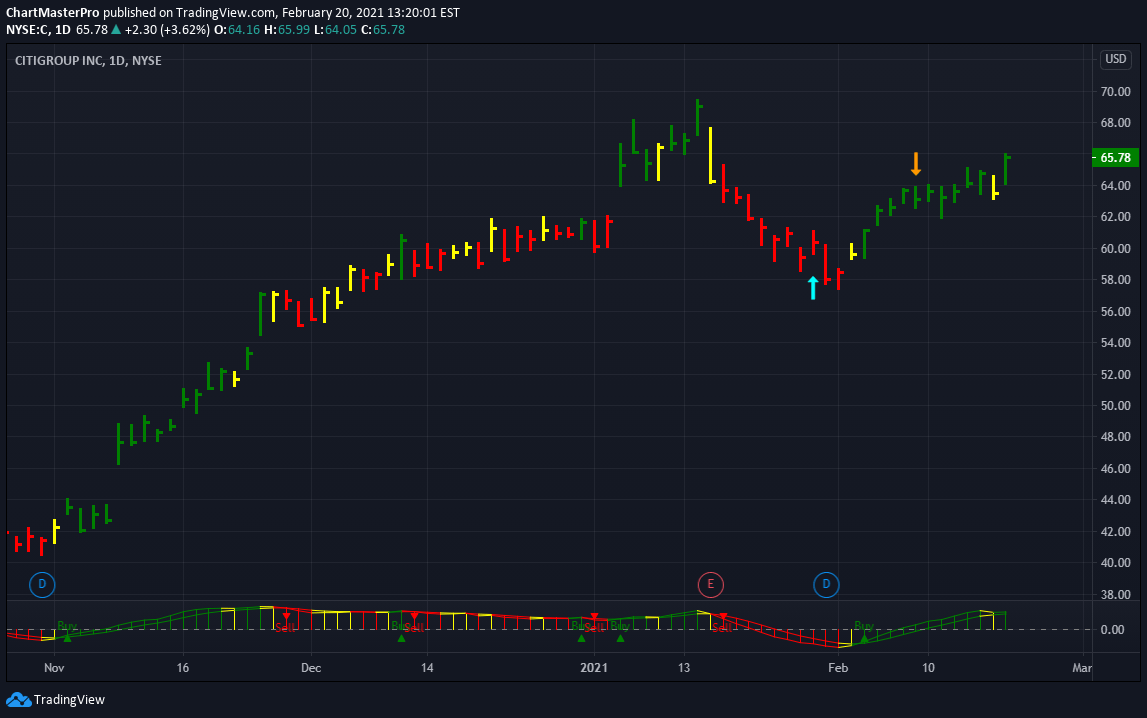Click the 16 date axis label
The width and height of the screenshot is (1147, 718).
pyautogui.click(x=183, y=668)
